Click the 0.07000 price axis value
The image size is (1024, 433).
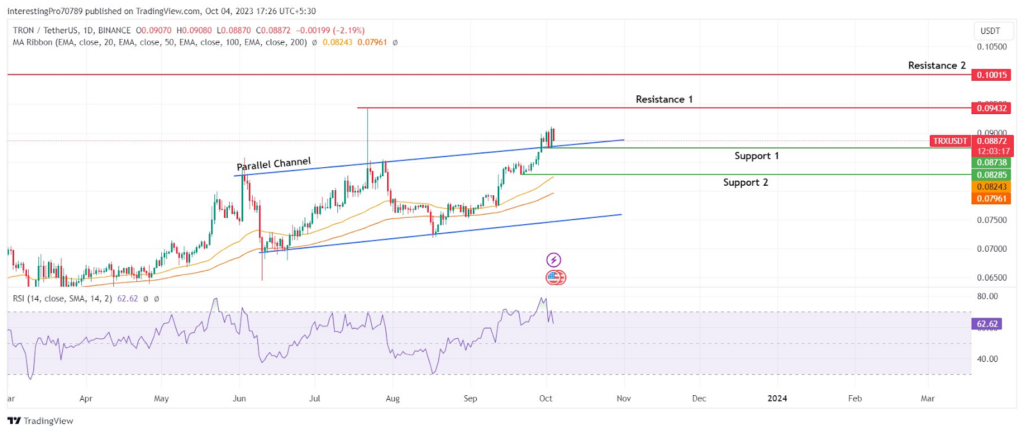[991, 249]
